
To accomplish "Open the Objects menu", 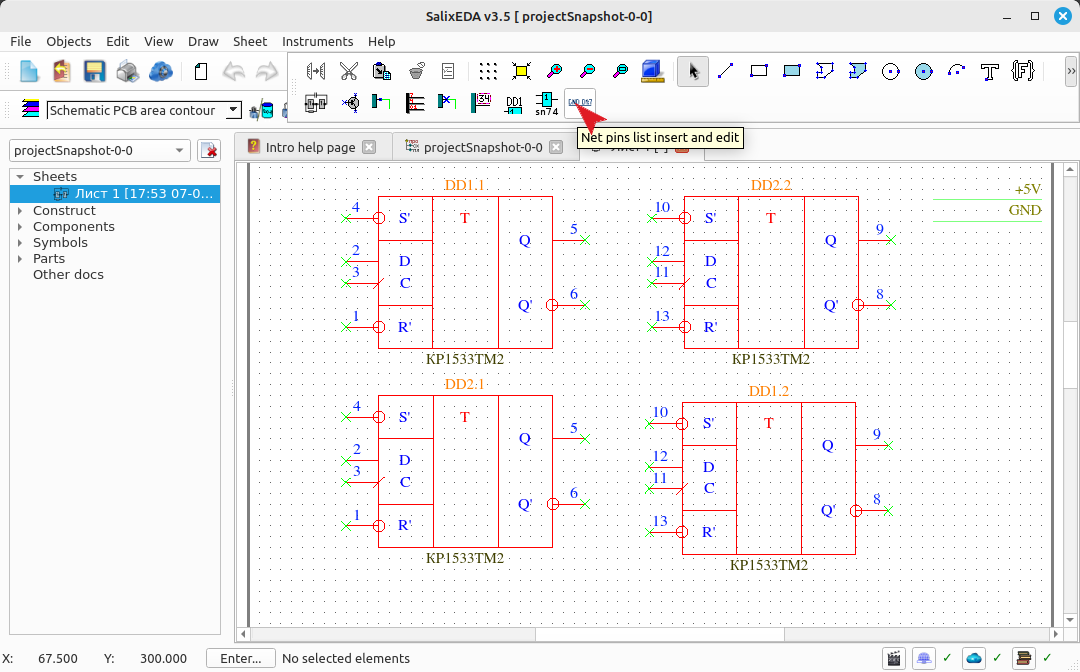I will (69, 41).
